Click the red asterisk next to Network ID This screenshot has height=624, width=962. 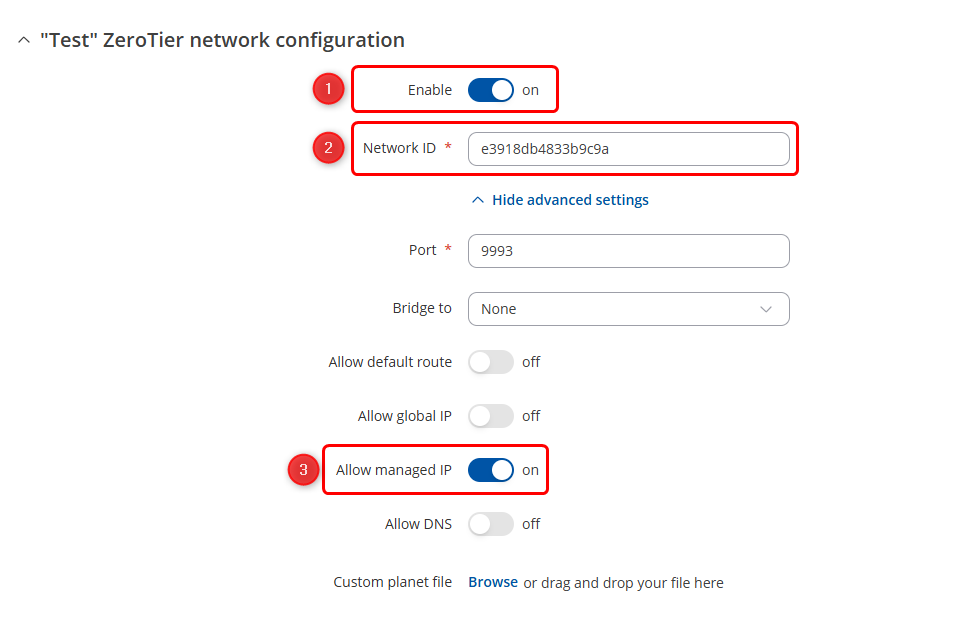(448, 148)
